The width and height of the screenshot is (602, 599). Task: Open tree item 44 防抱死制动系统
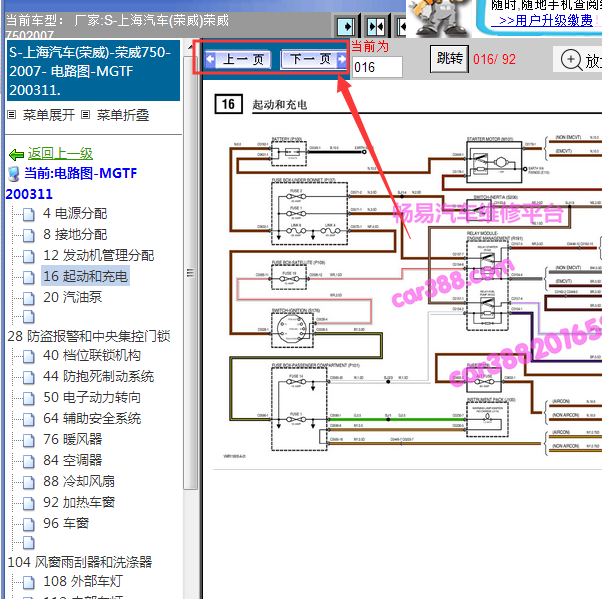point(98,376)
